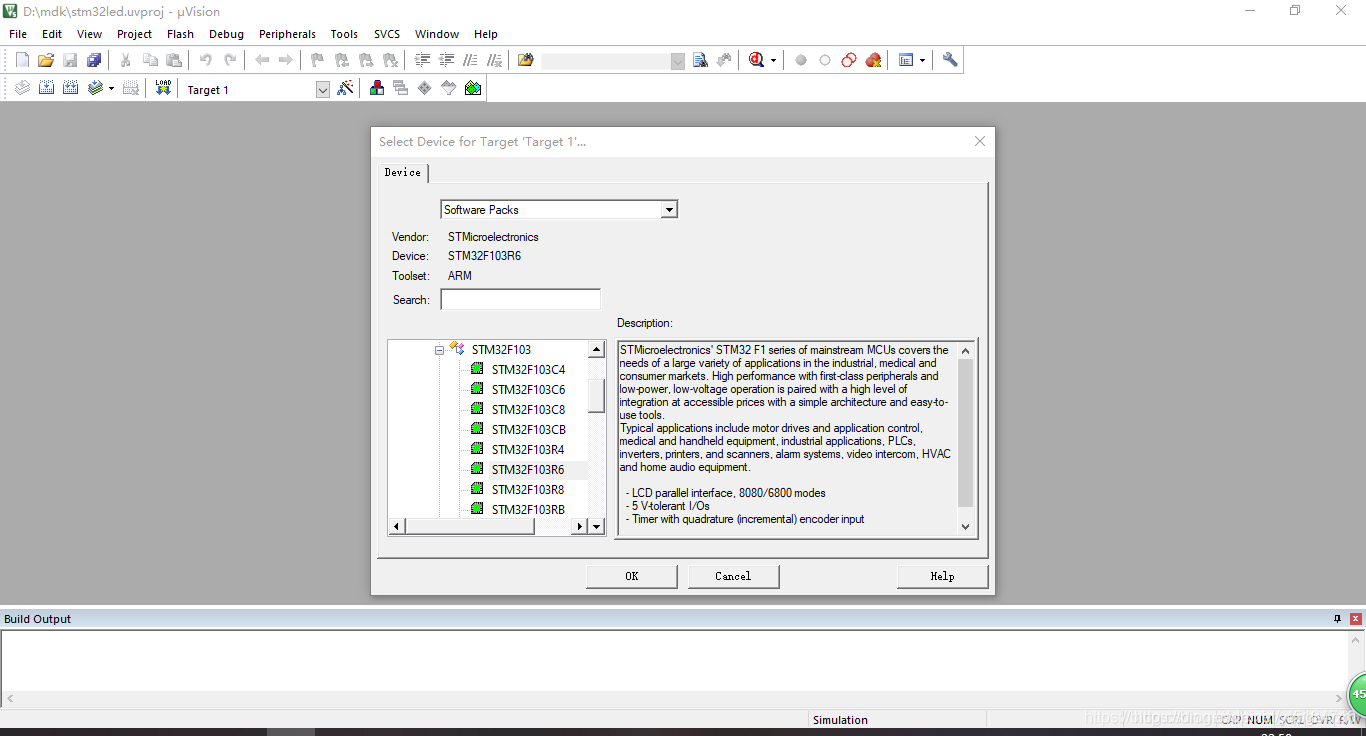Open the Help button in dialog

coord(942,576)
